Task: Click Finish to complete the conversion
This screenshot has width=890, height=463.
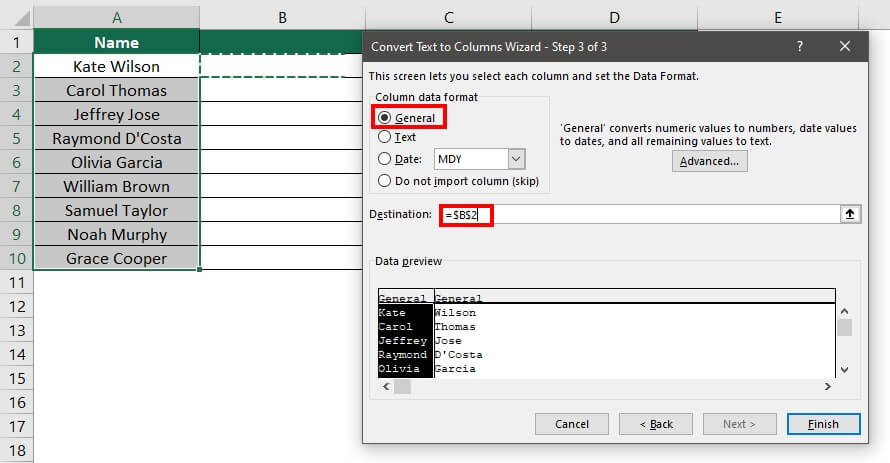Action: [x=823, y=424]
